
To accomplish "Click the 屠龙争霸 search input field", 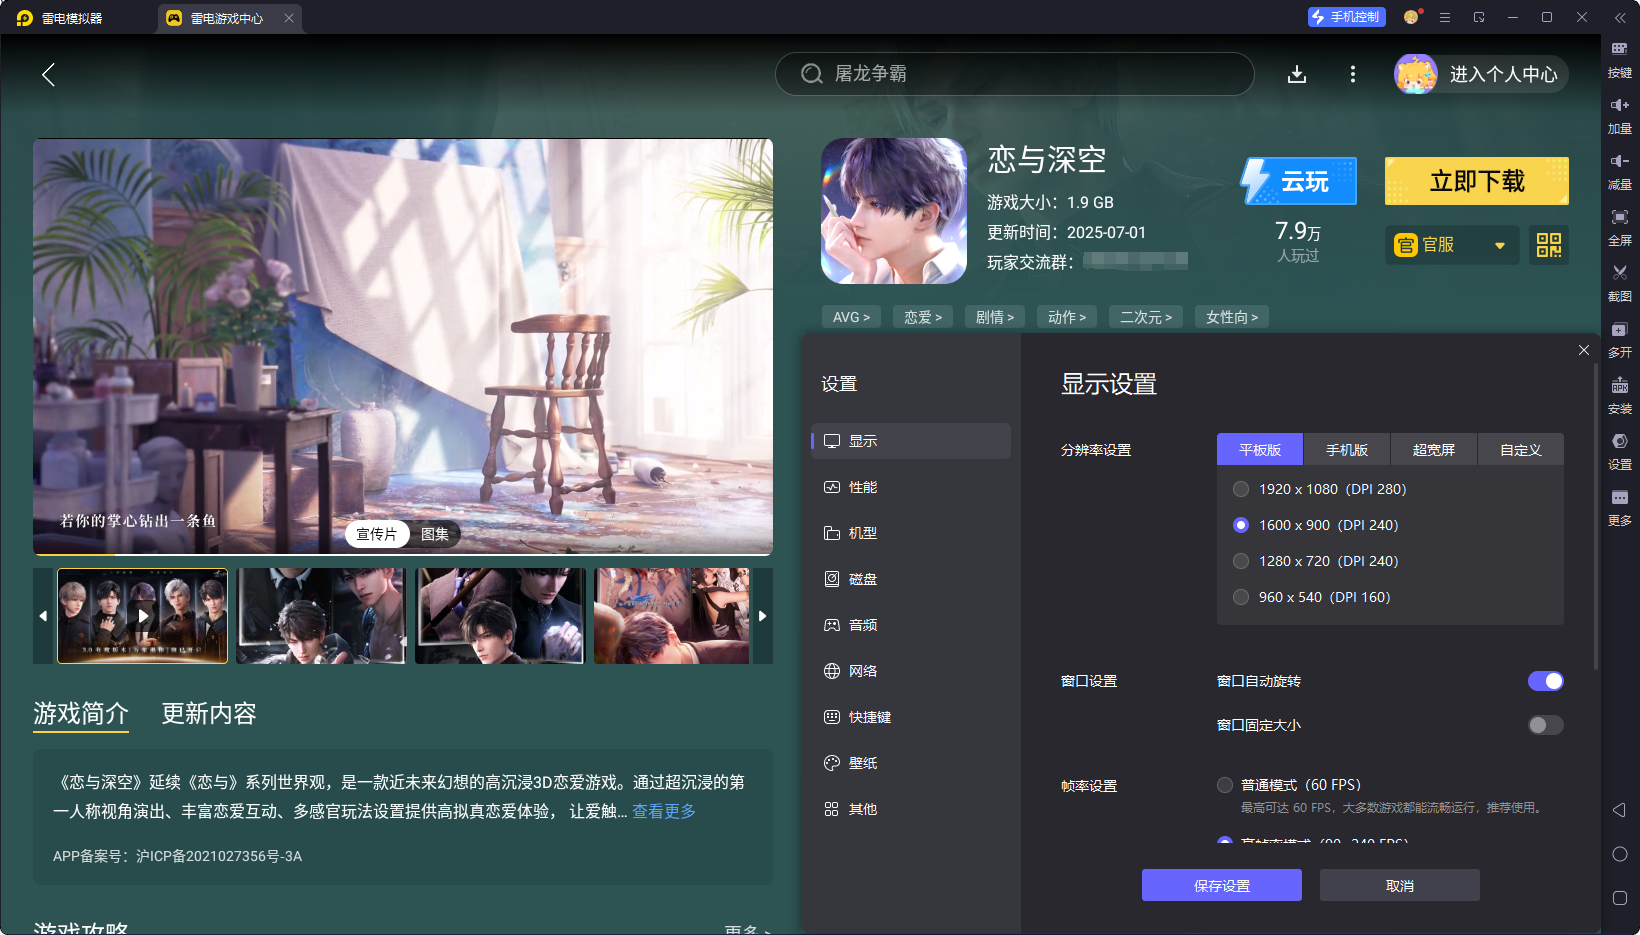I will tap(1014, 74).
